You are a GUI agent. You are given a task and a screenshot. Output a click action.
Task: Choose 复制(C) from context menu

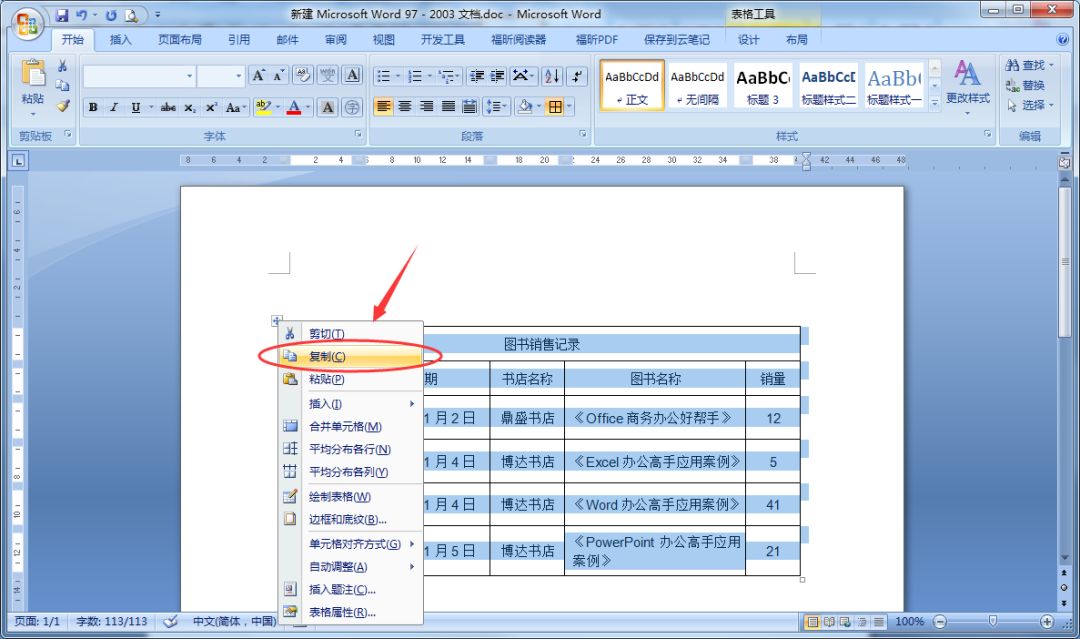[351, 356]
